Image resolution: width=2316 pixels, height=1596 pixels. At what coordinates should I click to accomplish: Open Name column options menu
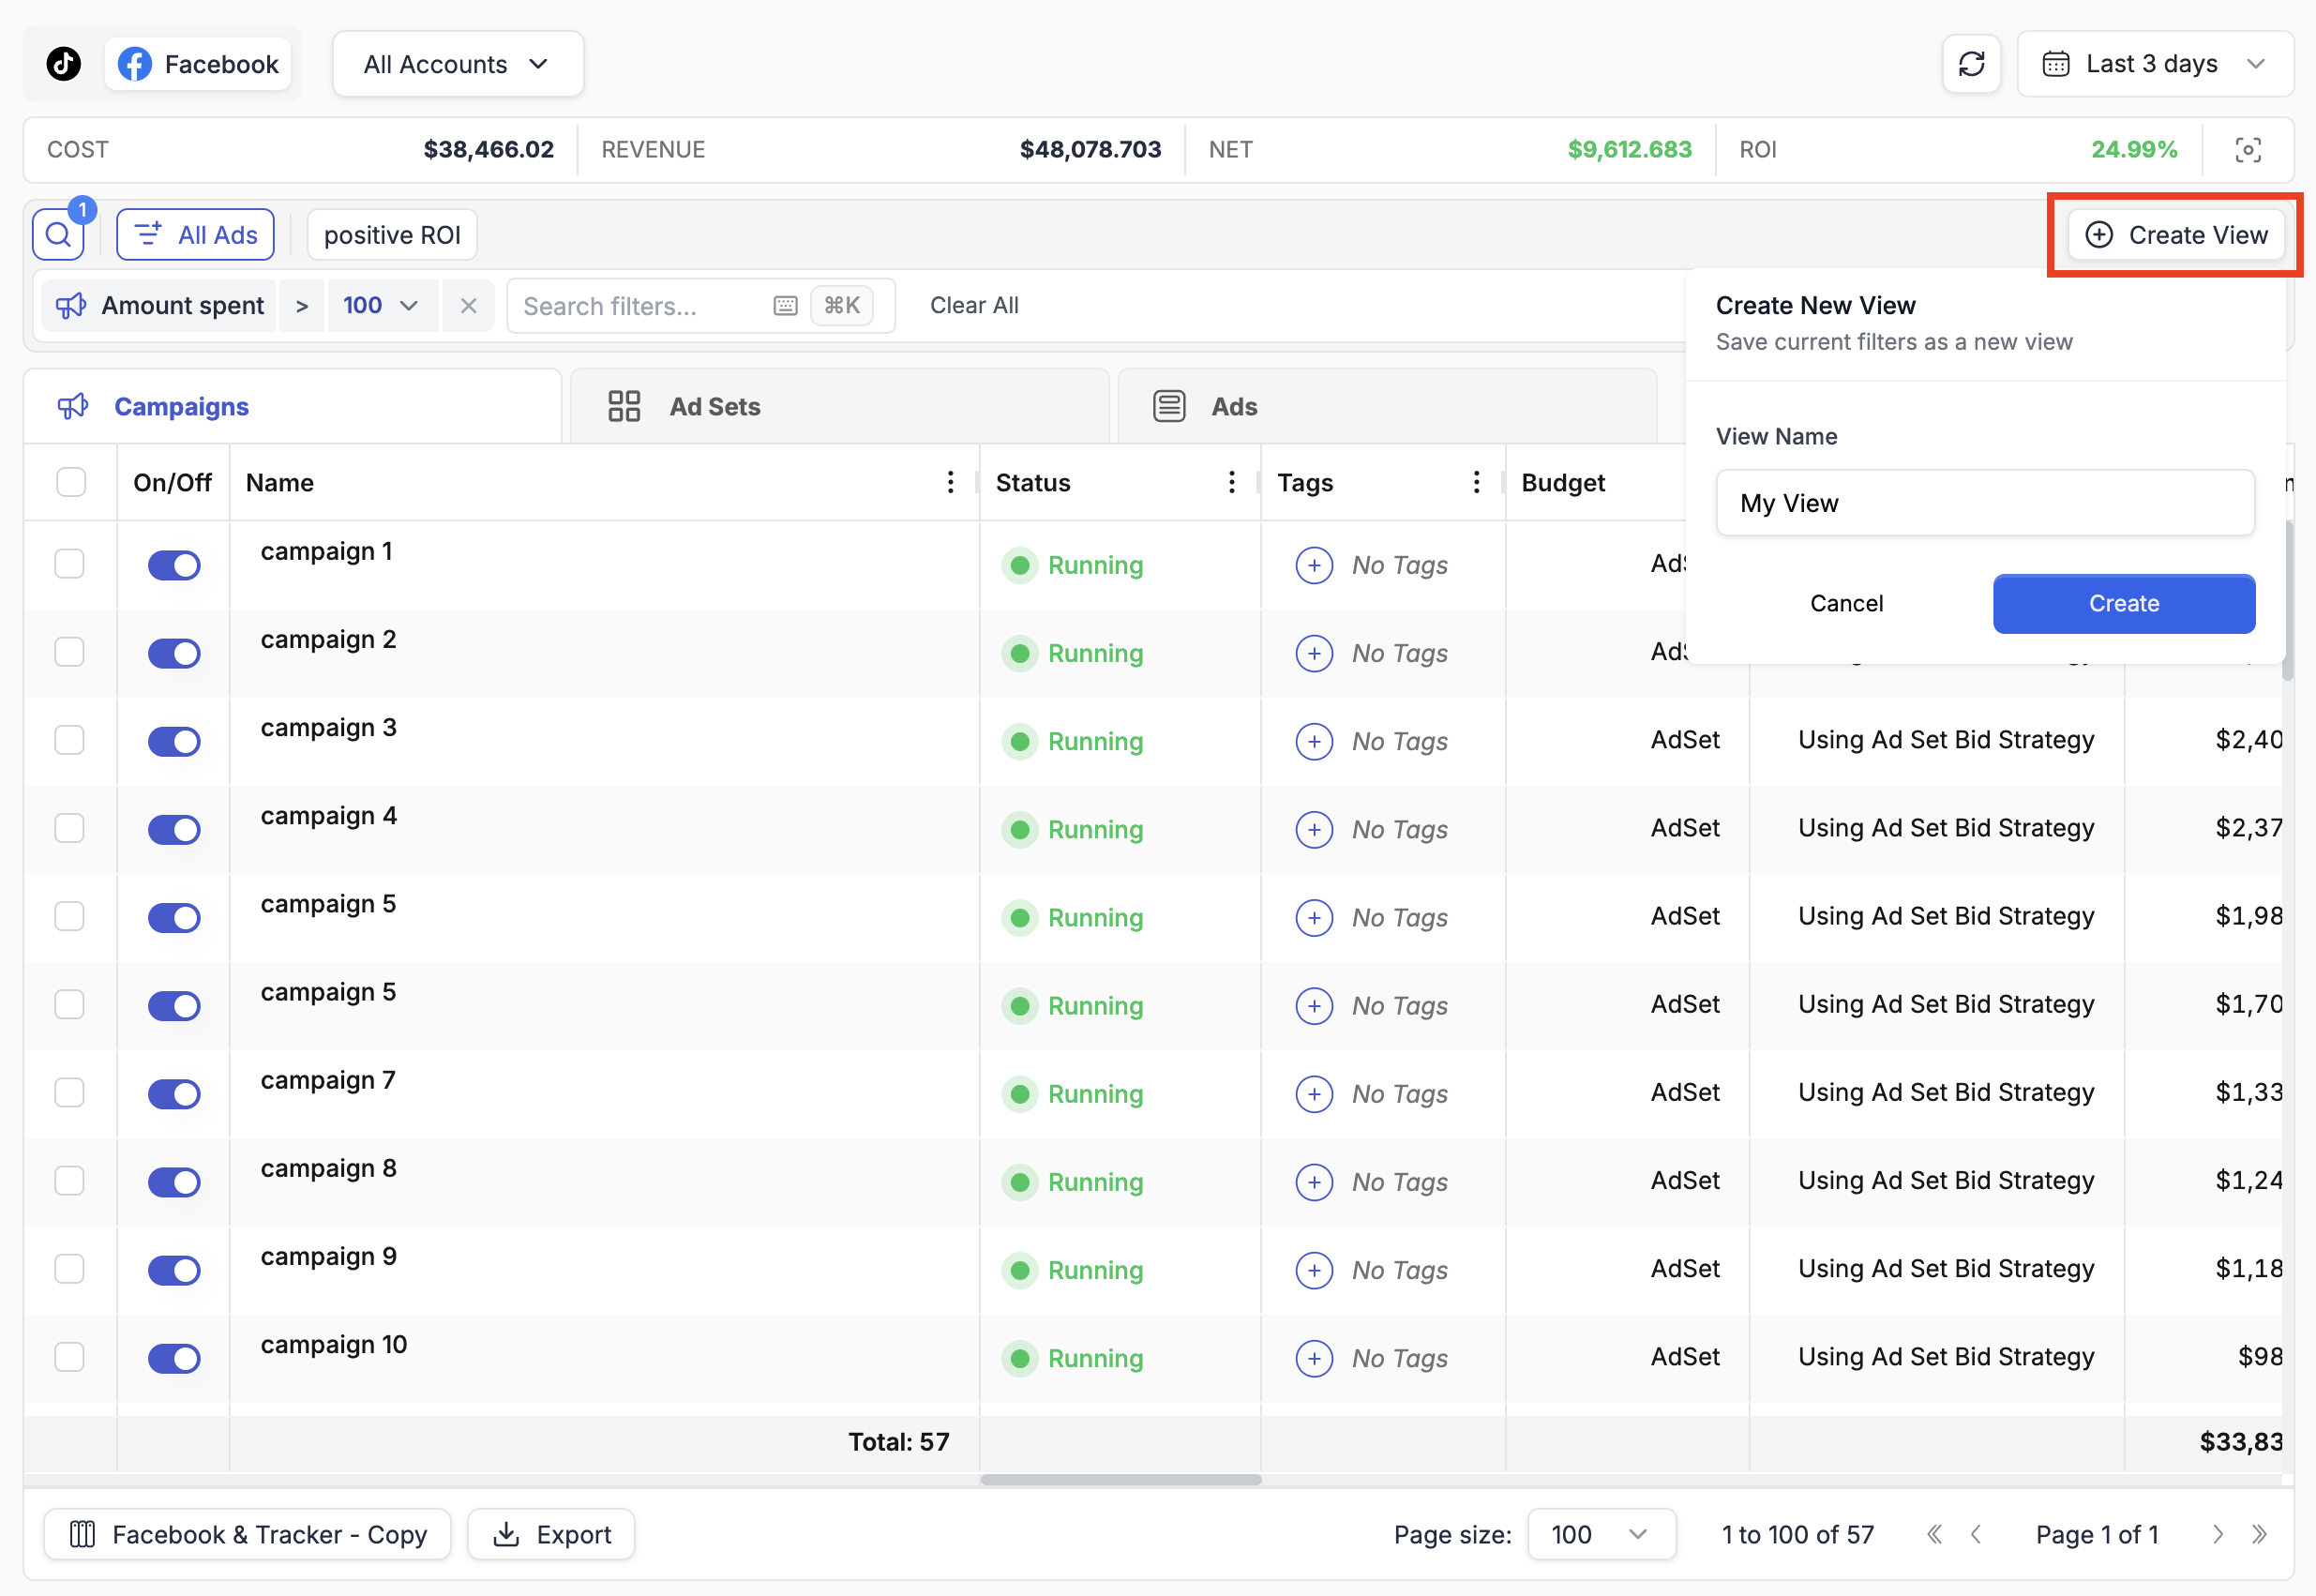pos(950,483)
